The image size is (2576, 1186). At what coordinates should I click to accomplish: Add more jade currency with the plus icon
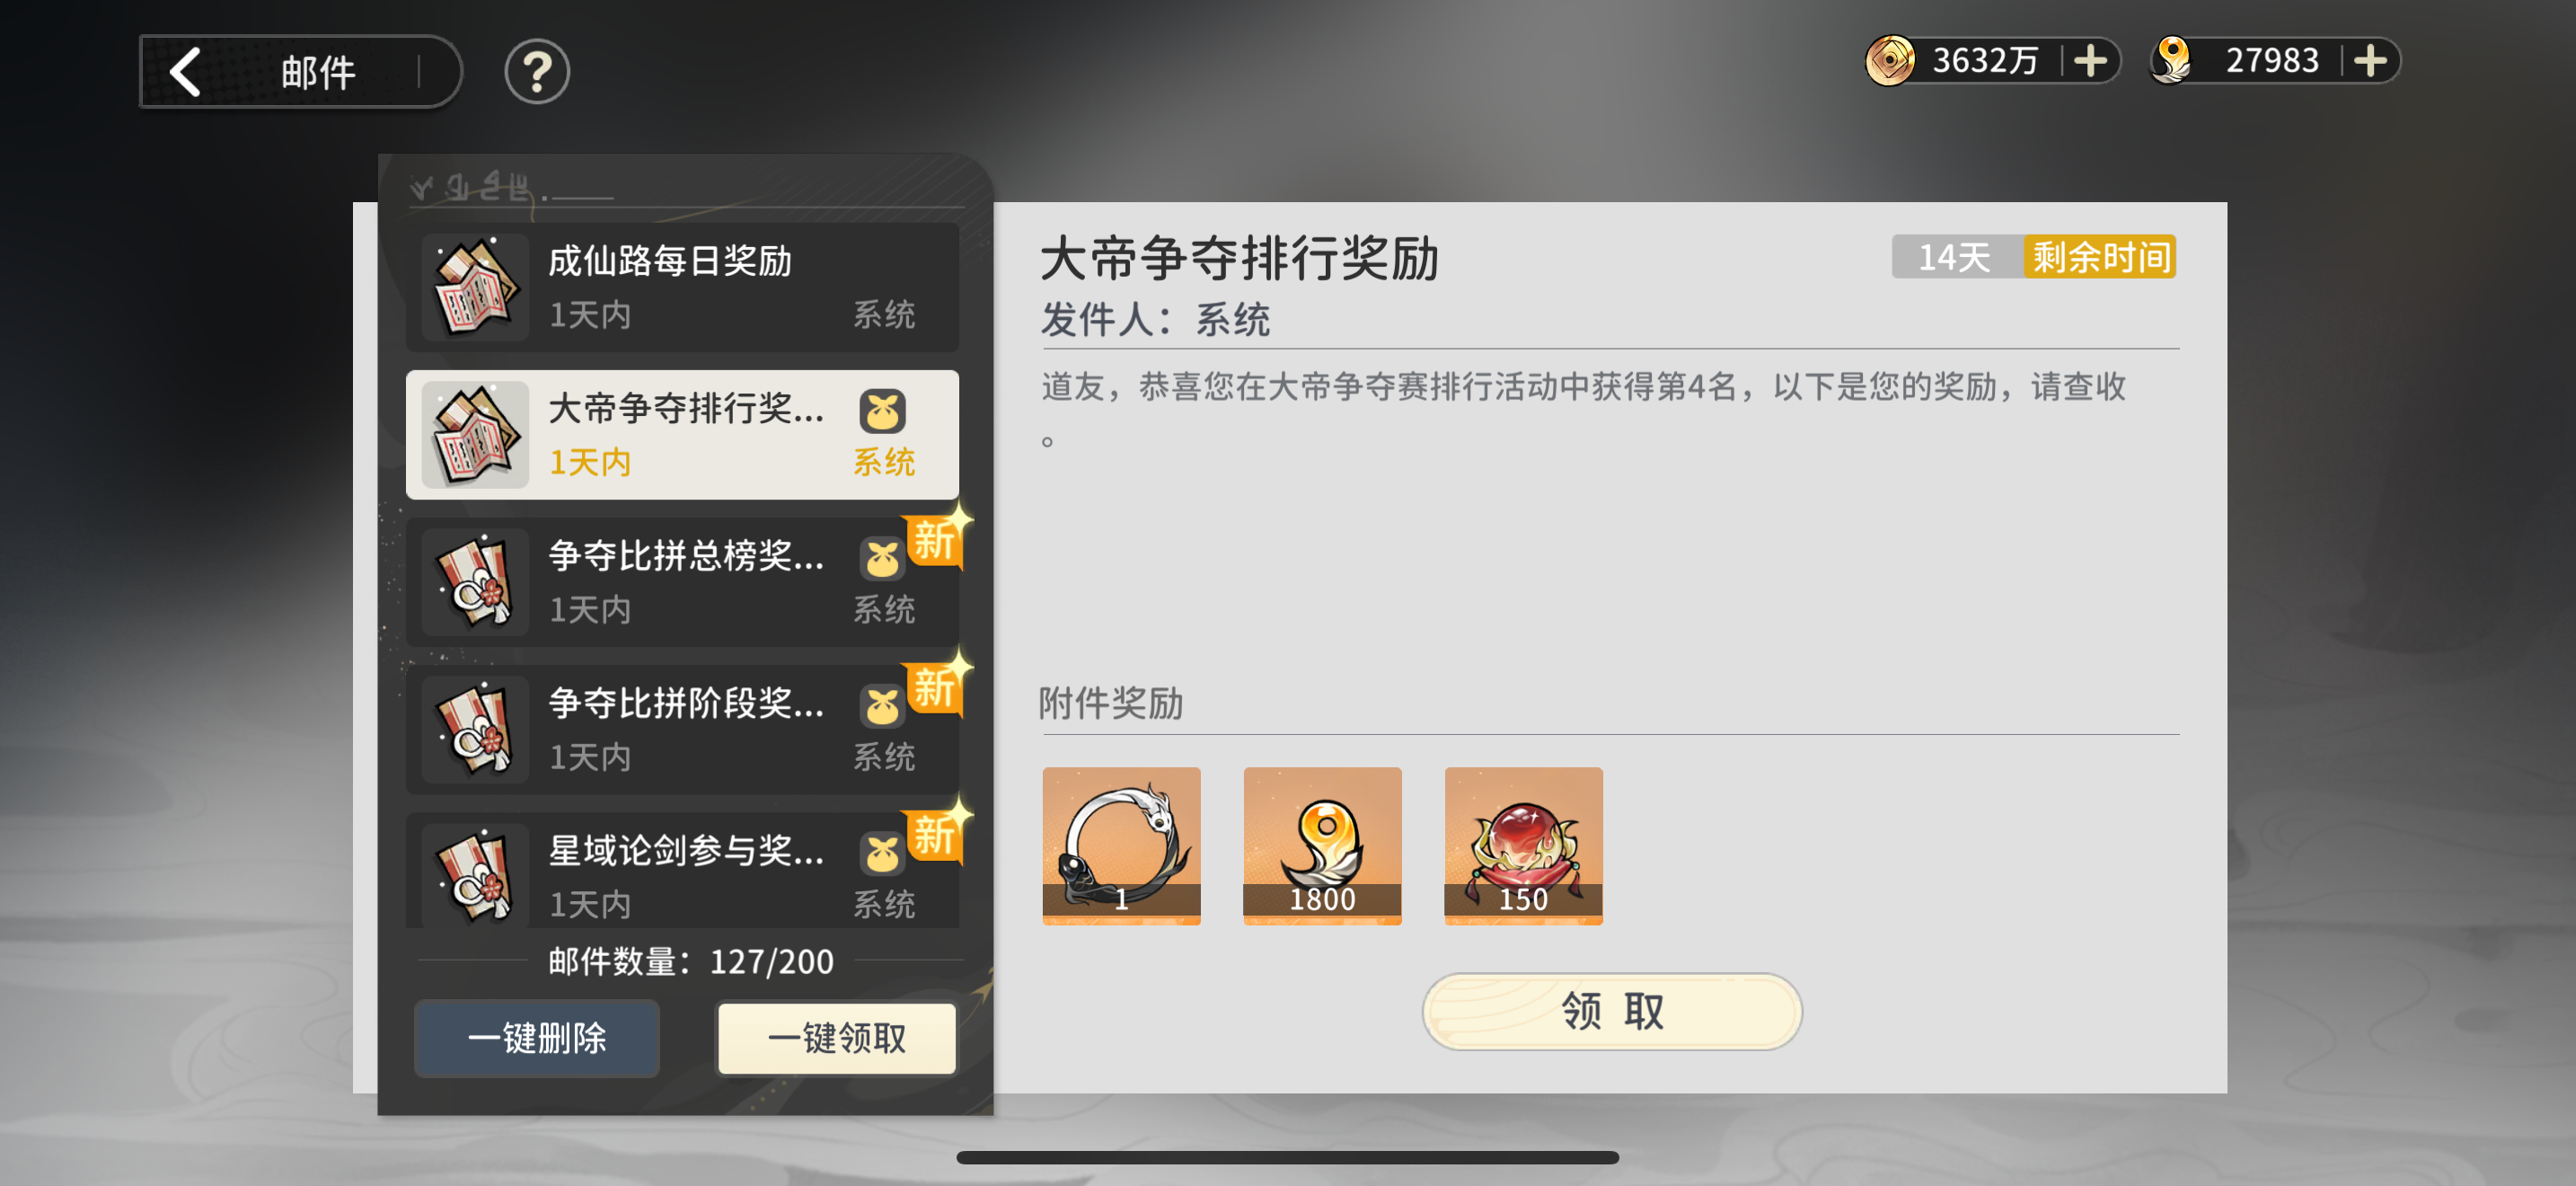pyautogui.click(x=2370, y=61)
